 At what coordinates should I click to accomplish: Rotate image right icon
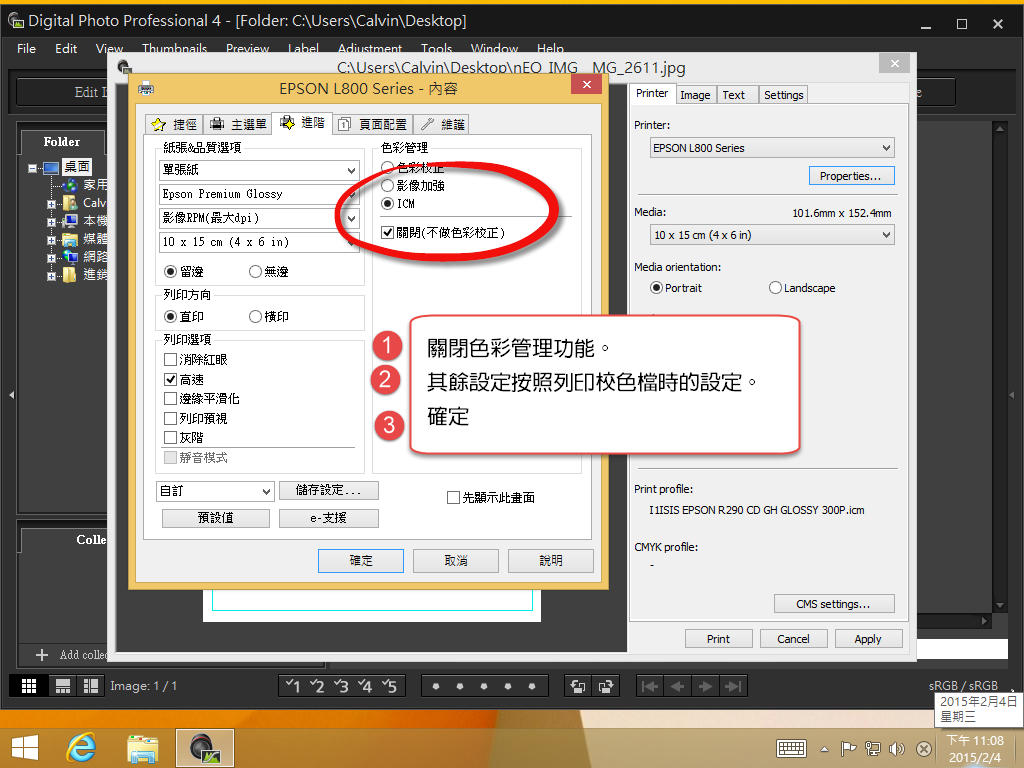coord(605,686)
